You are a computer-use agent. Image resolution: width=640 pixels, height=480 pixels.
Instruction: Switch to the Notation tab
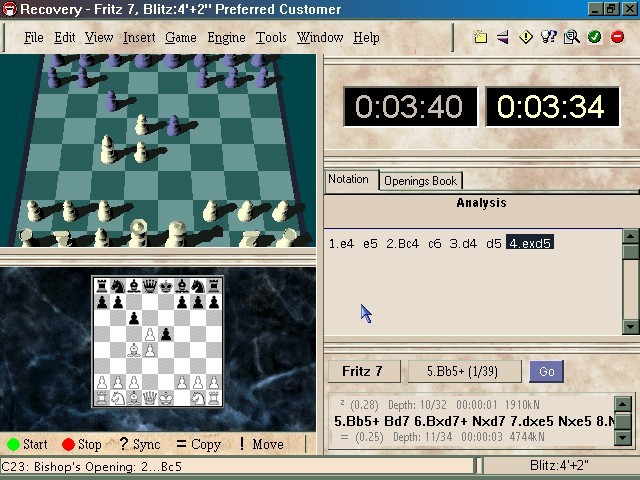click(x=351, y=180)
